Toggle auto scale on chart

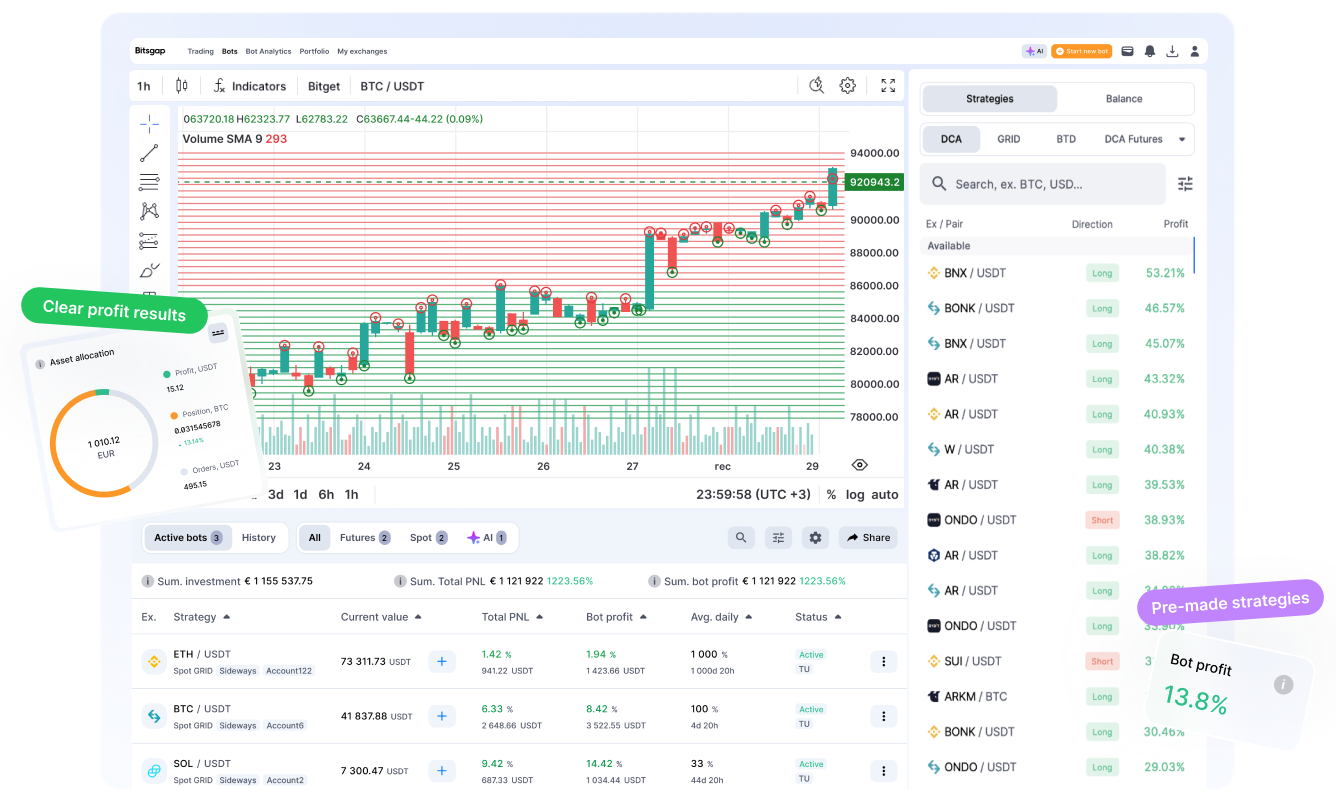884,494
